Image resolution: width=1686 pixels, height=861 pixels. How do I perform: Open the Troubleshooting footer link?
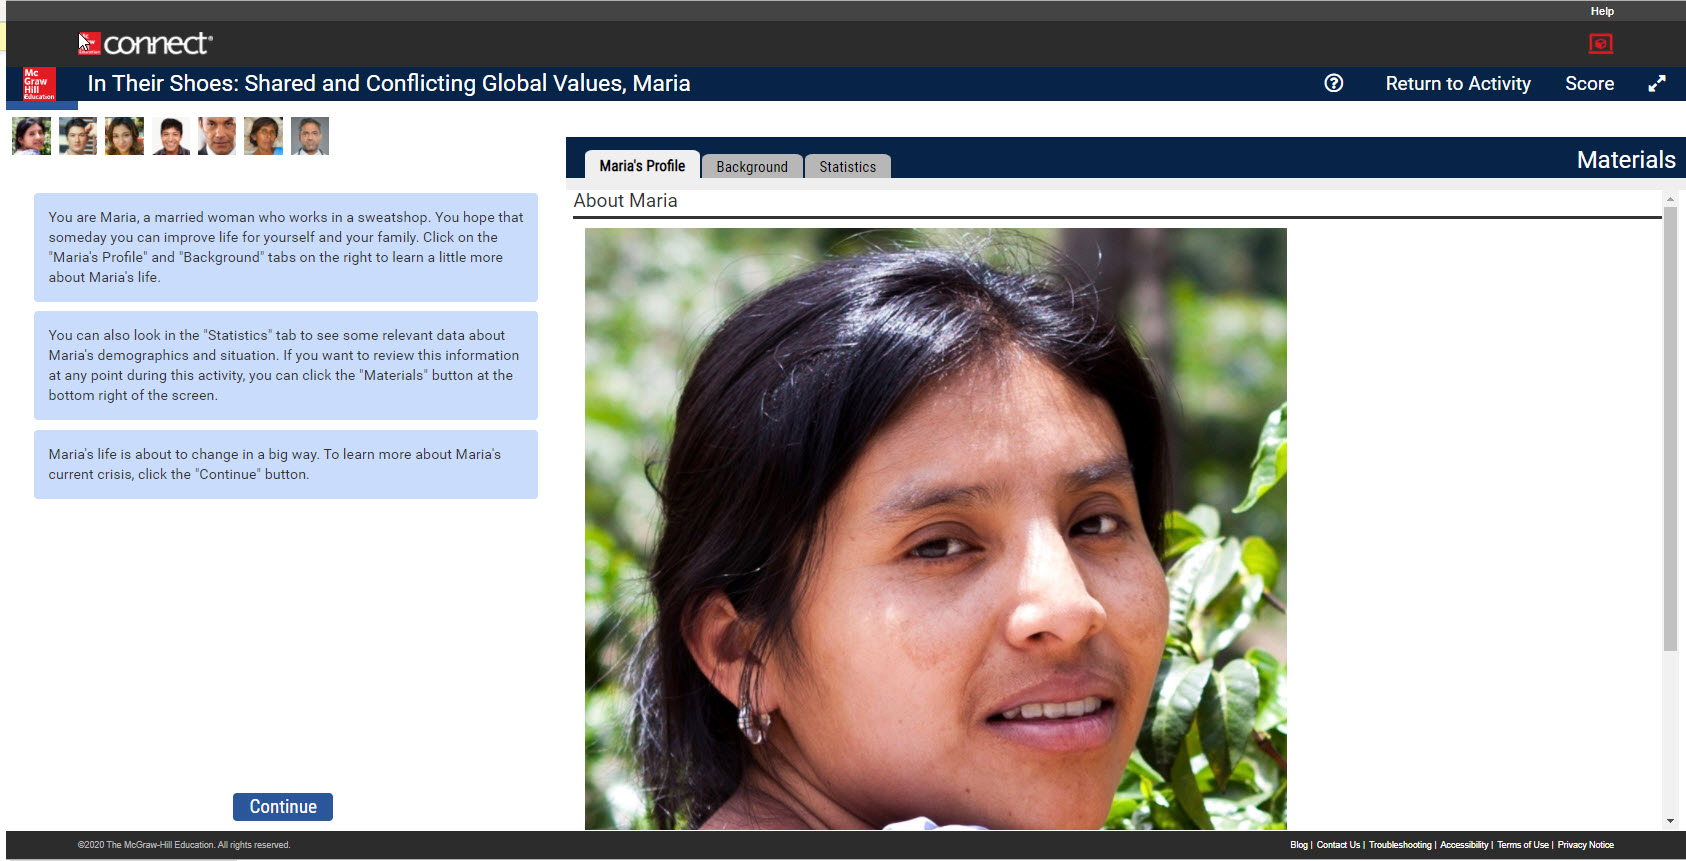click(x=1400, y=845)
